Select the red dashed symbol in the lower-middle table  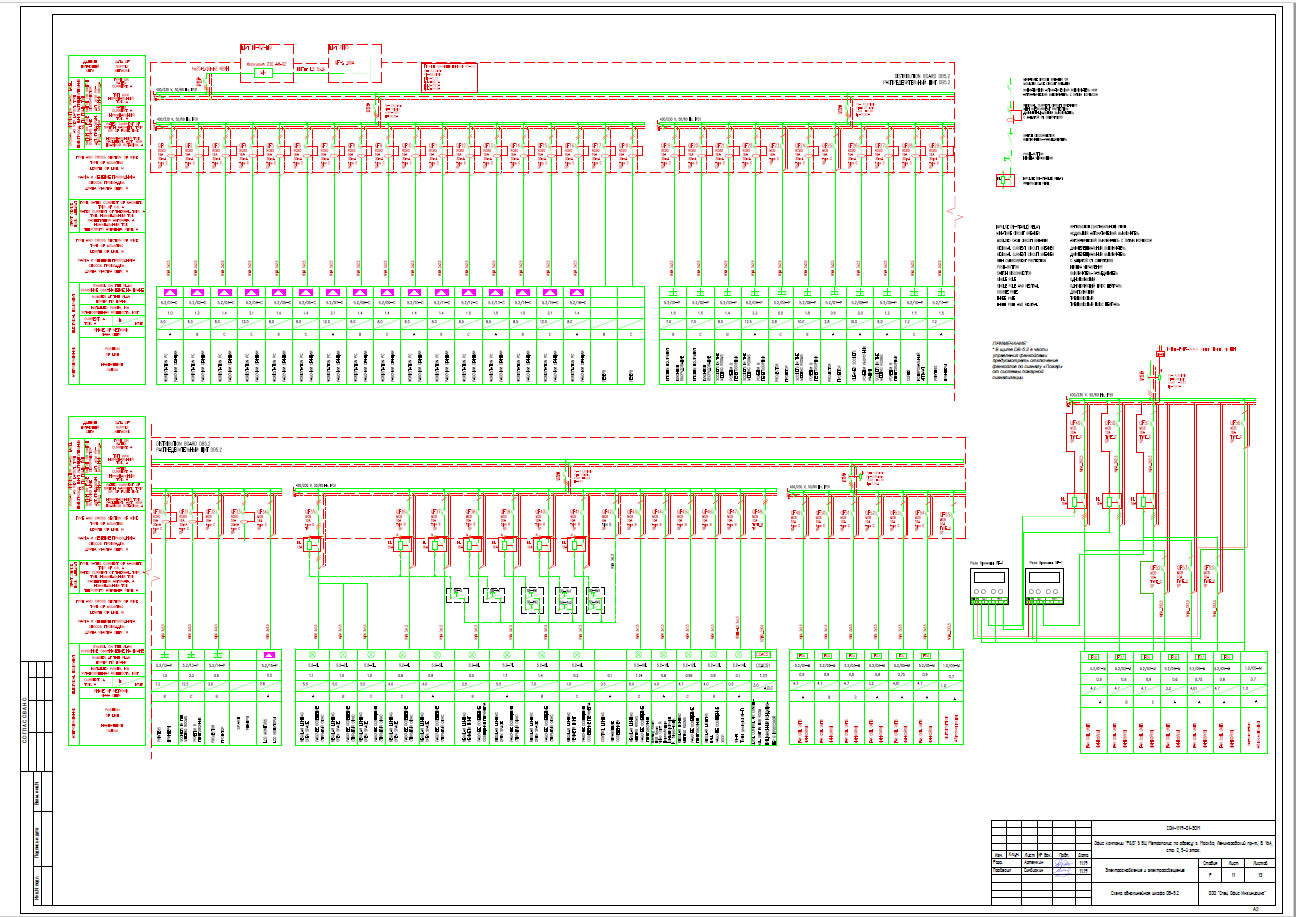(761, 655)
